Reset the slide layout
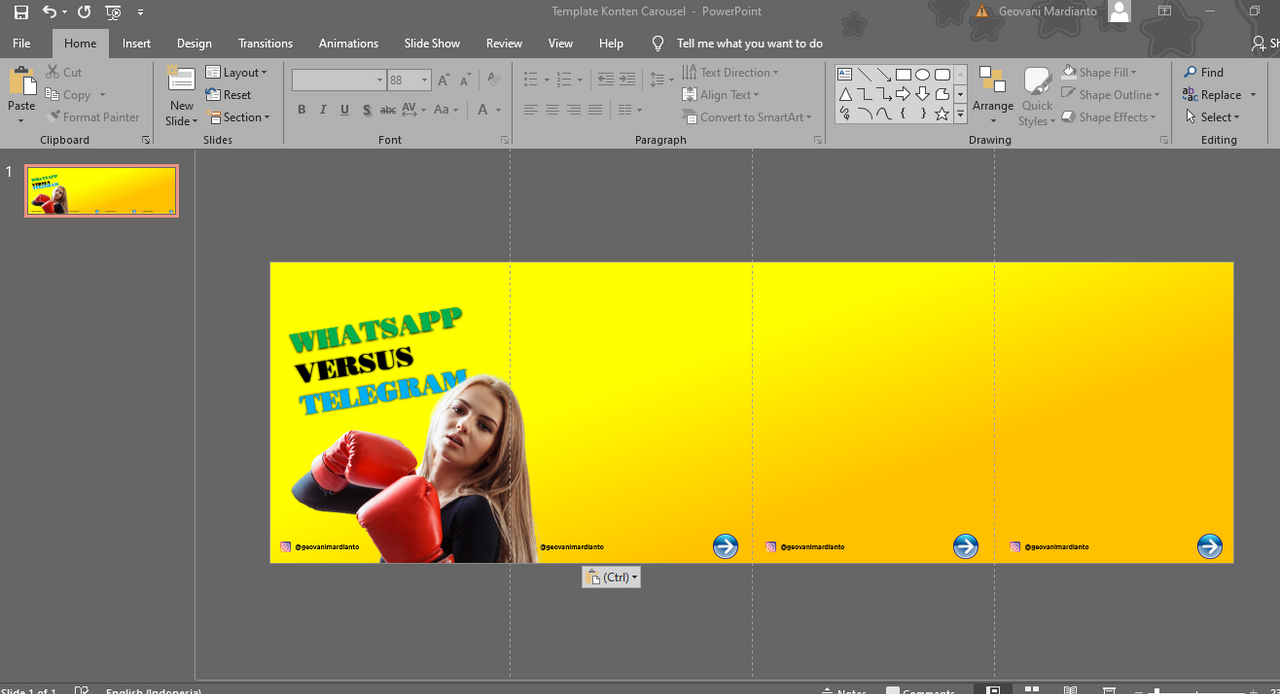The width and height of the screenshot is (1280, 694). point(229,95)
